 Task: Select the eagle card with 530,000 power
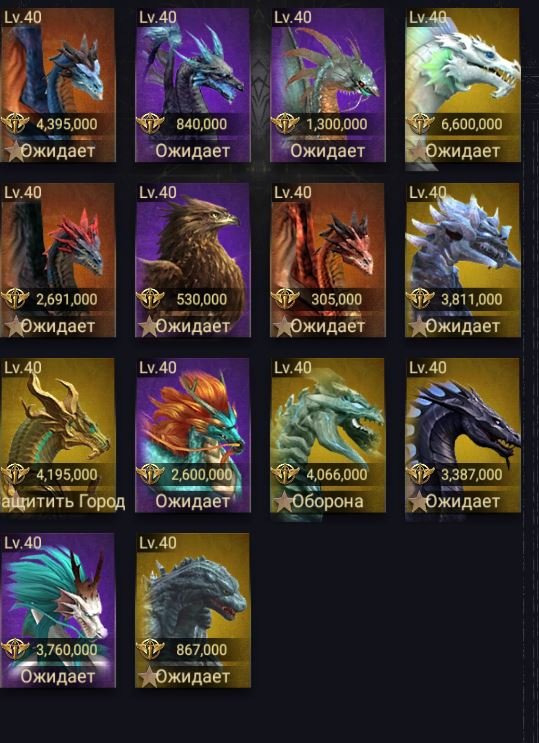(x=193, y=260)
